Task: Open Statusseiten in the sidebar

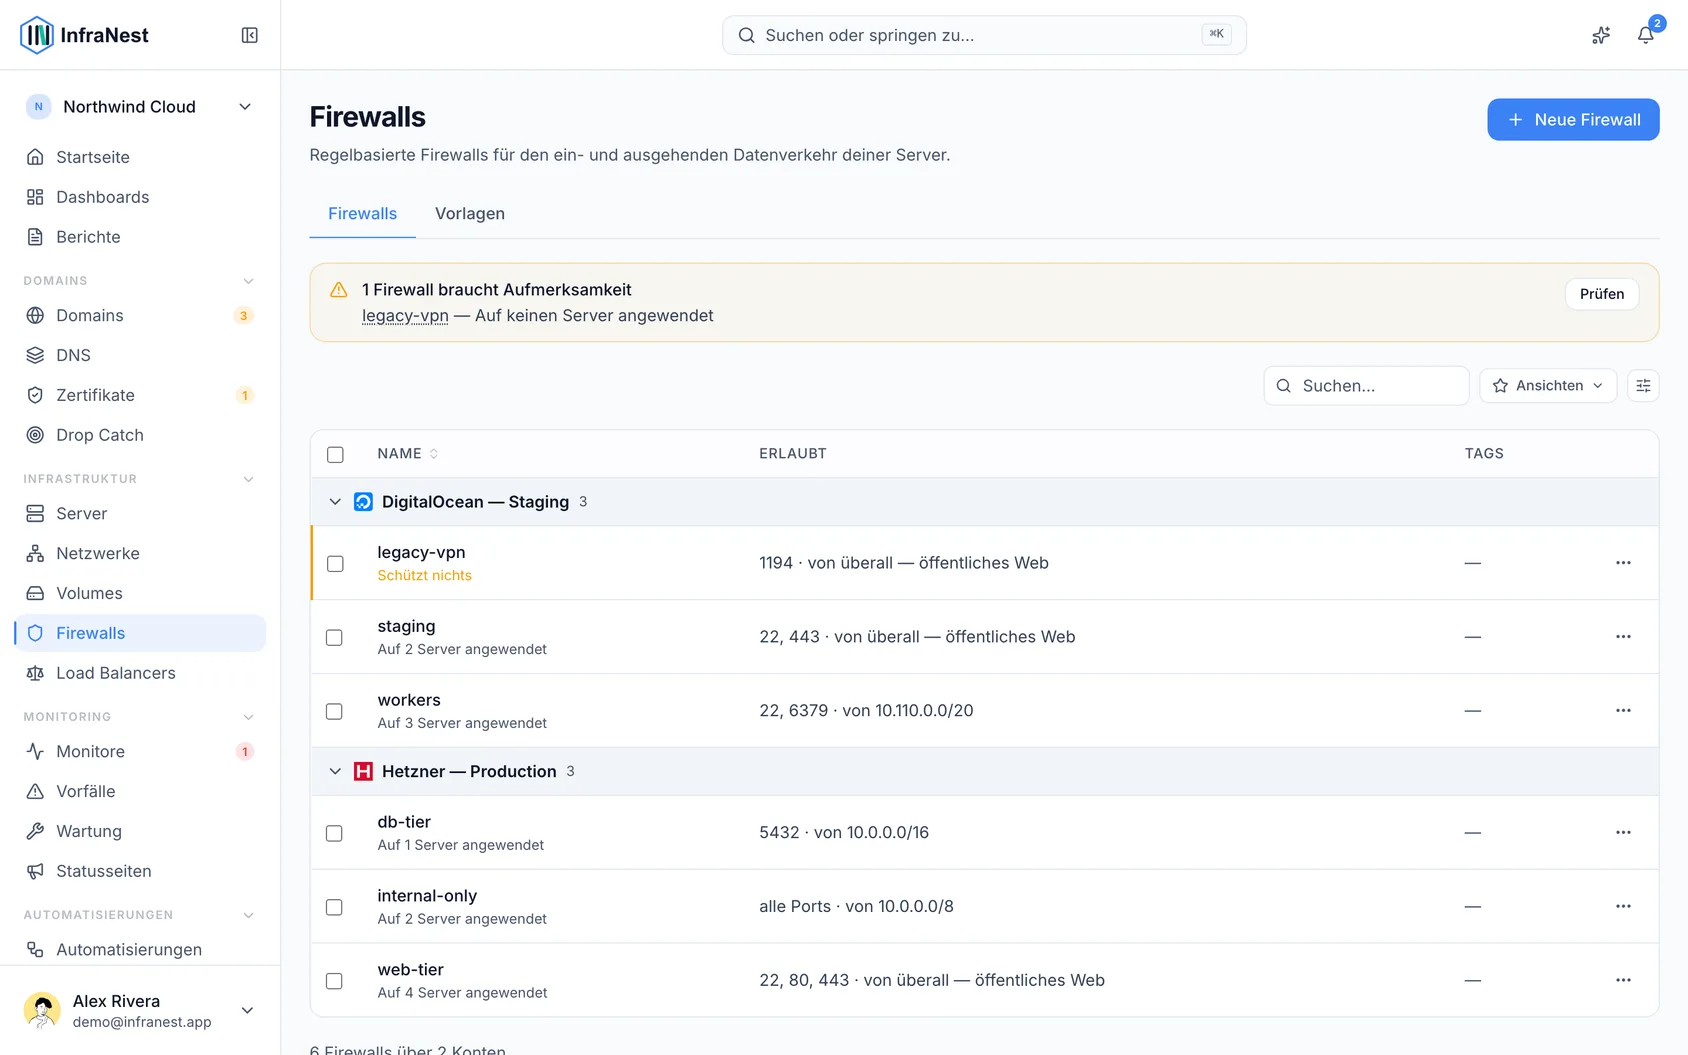Action: pyautogui.click(x=140, y=871)
